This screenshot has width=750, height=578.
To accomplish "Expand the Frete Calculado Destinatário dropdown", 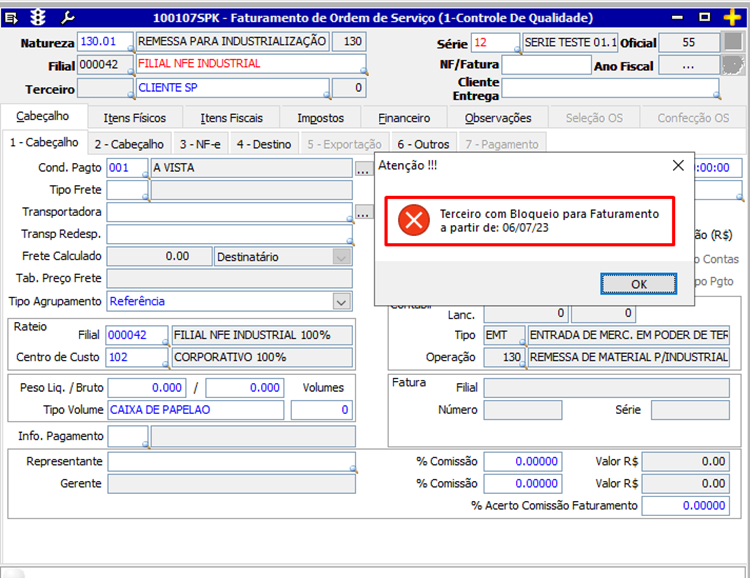I will 342,257.
